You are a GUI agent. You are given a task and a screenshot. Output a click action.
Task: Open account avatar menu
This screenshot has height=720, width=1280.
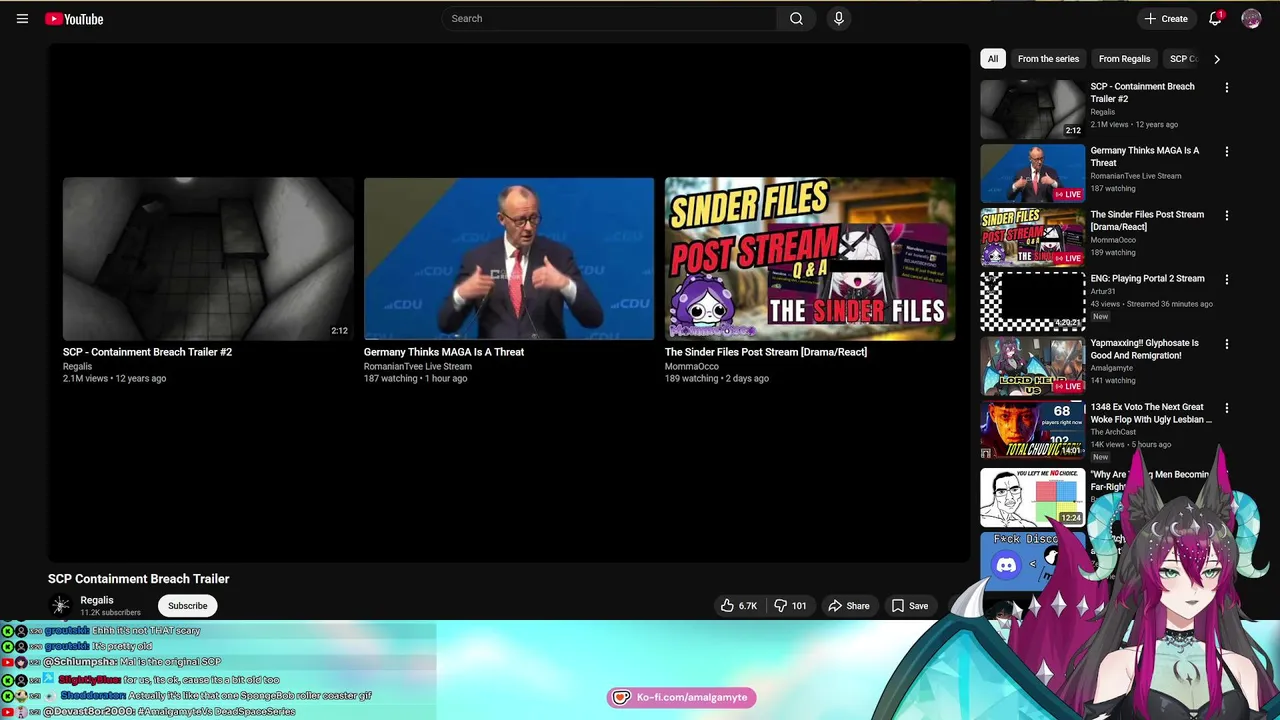1251,18
